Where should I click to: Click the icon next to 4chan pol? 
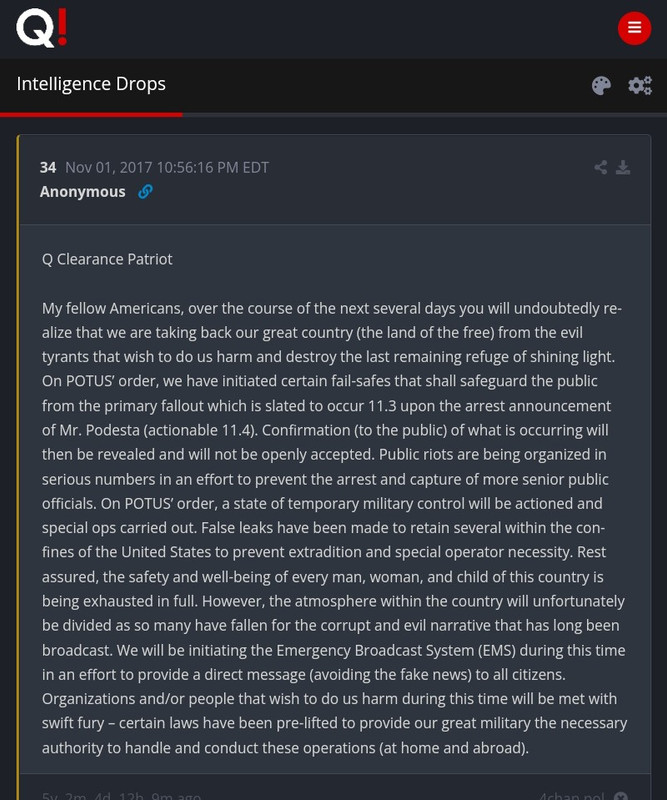click(x=621, y=796)
